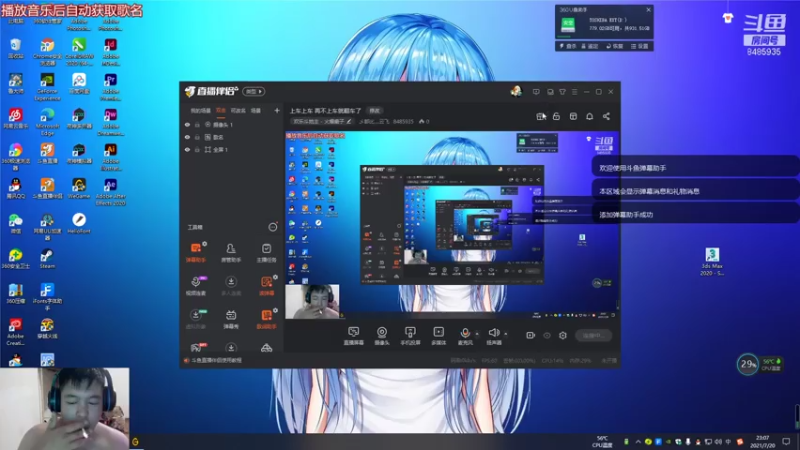
Task: Click the 3ds Max desktop shortcut
Action: tap(712, 262)
